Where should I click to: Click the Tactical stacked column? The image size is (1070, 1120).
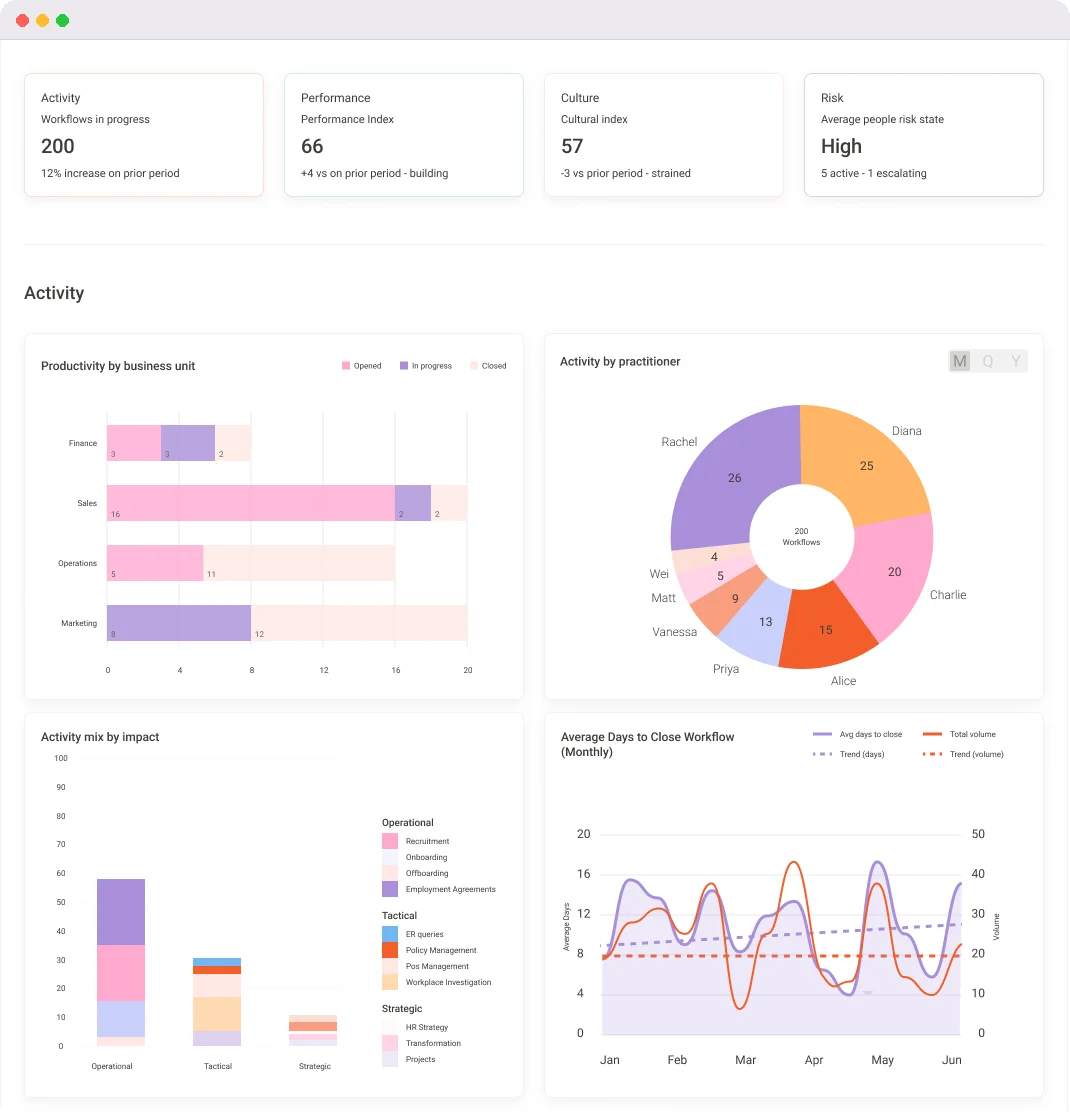pyautogui.click(x=217, y=1002)
